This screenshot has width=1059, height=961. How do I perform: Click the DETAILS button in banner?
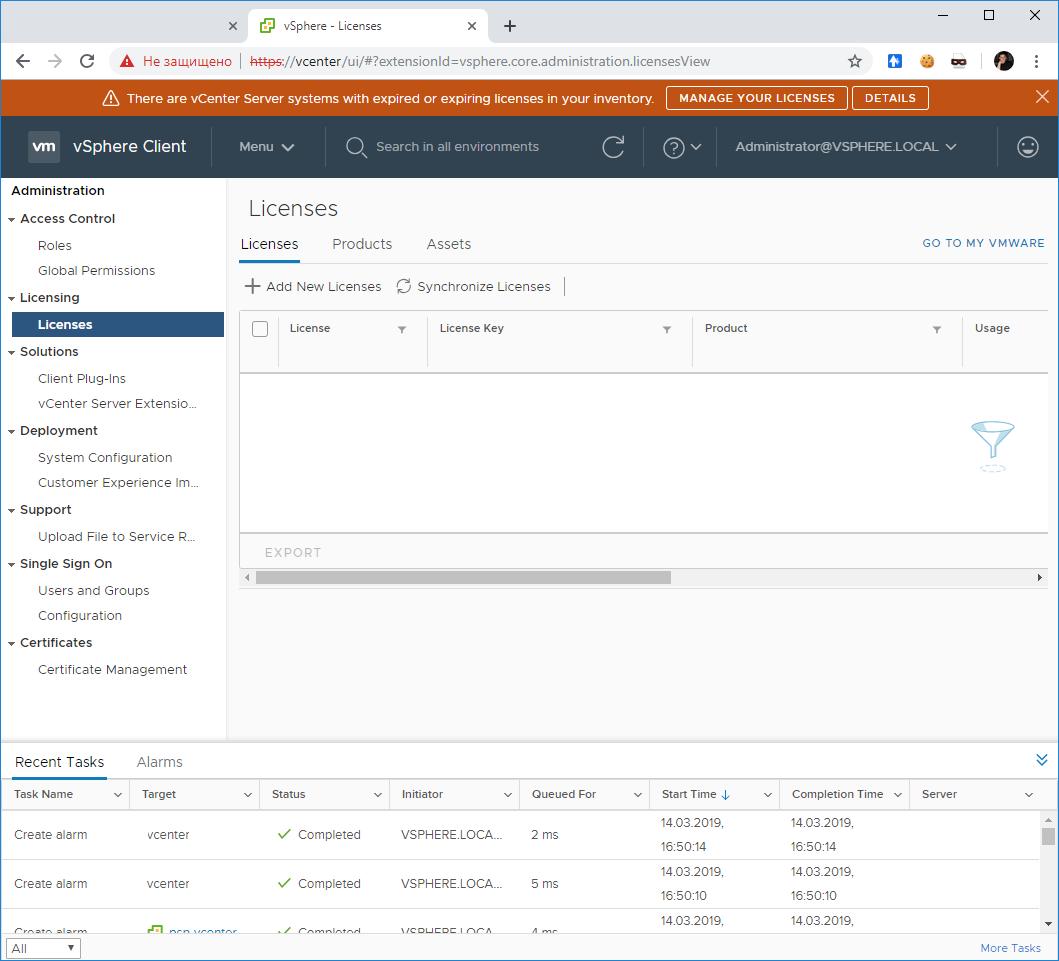point(890,98)
